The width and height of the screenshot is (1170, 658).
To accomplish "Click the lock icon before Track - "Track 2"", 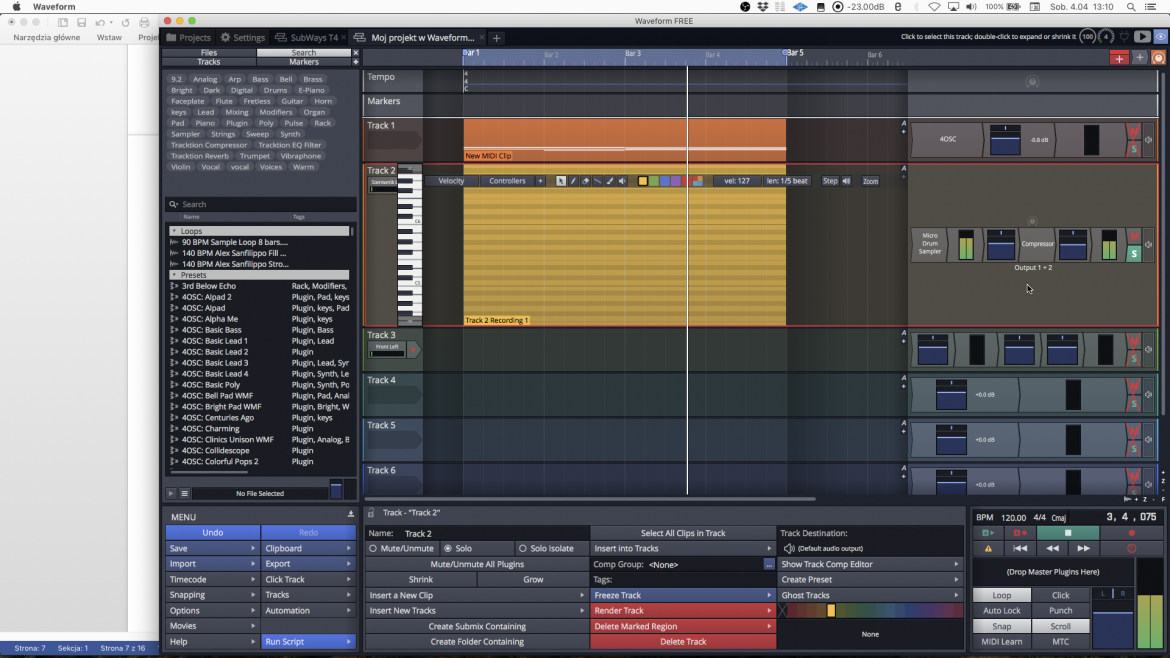I will [x=371, y=513].
